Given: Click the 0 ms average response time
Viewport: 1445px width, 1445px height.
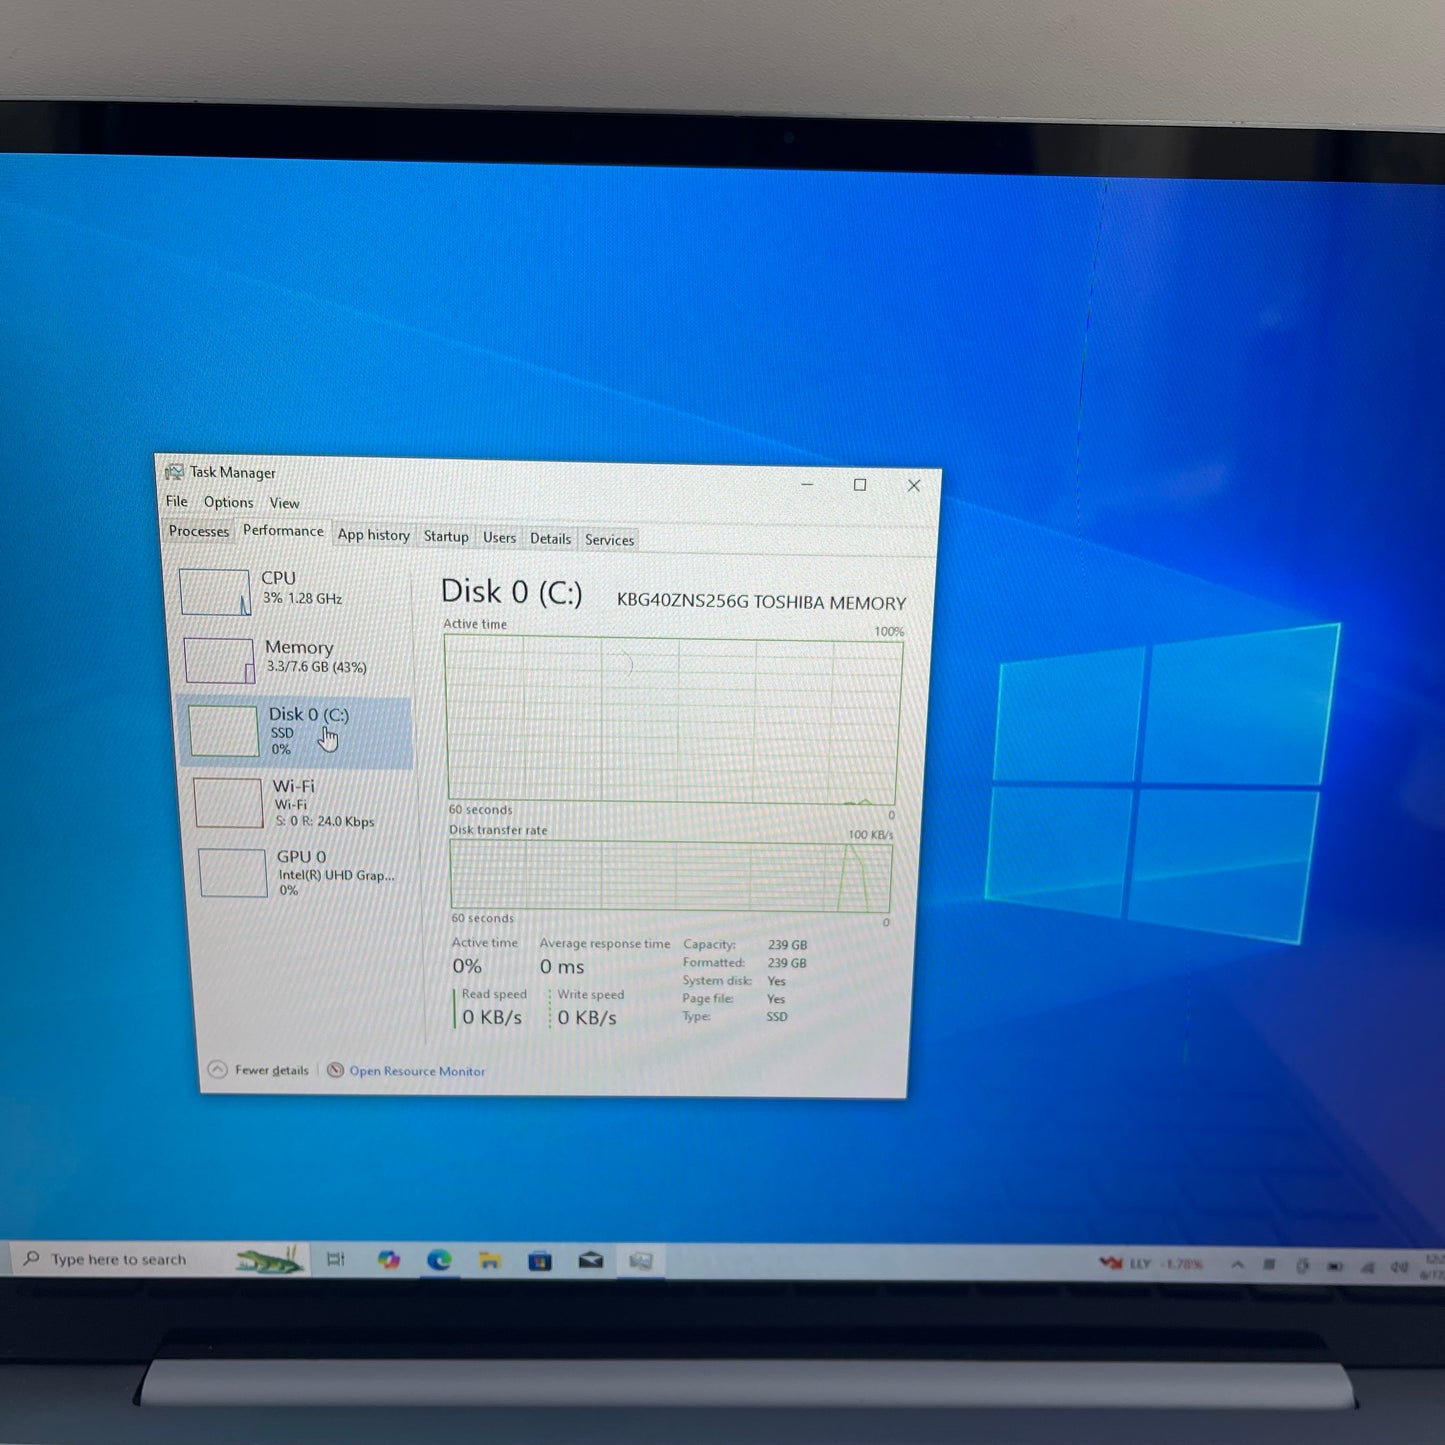Looking at the screenshot, I should (562, 966).
